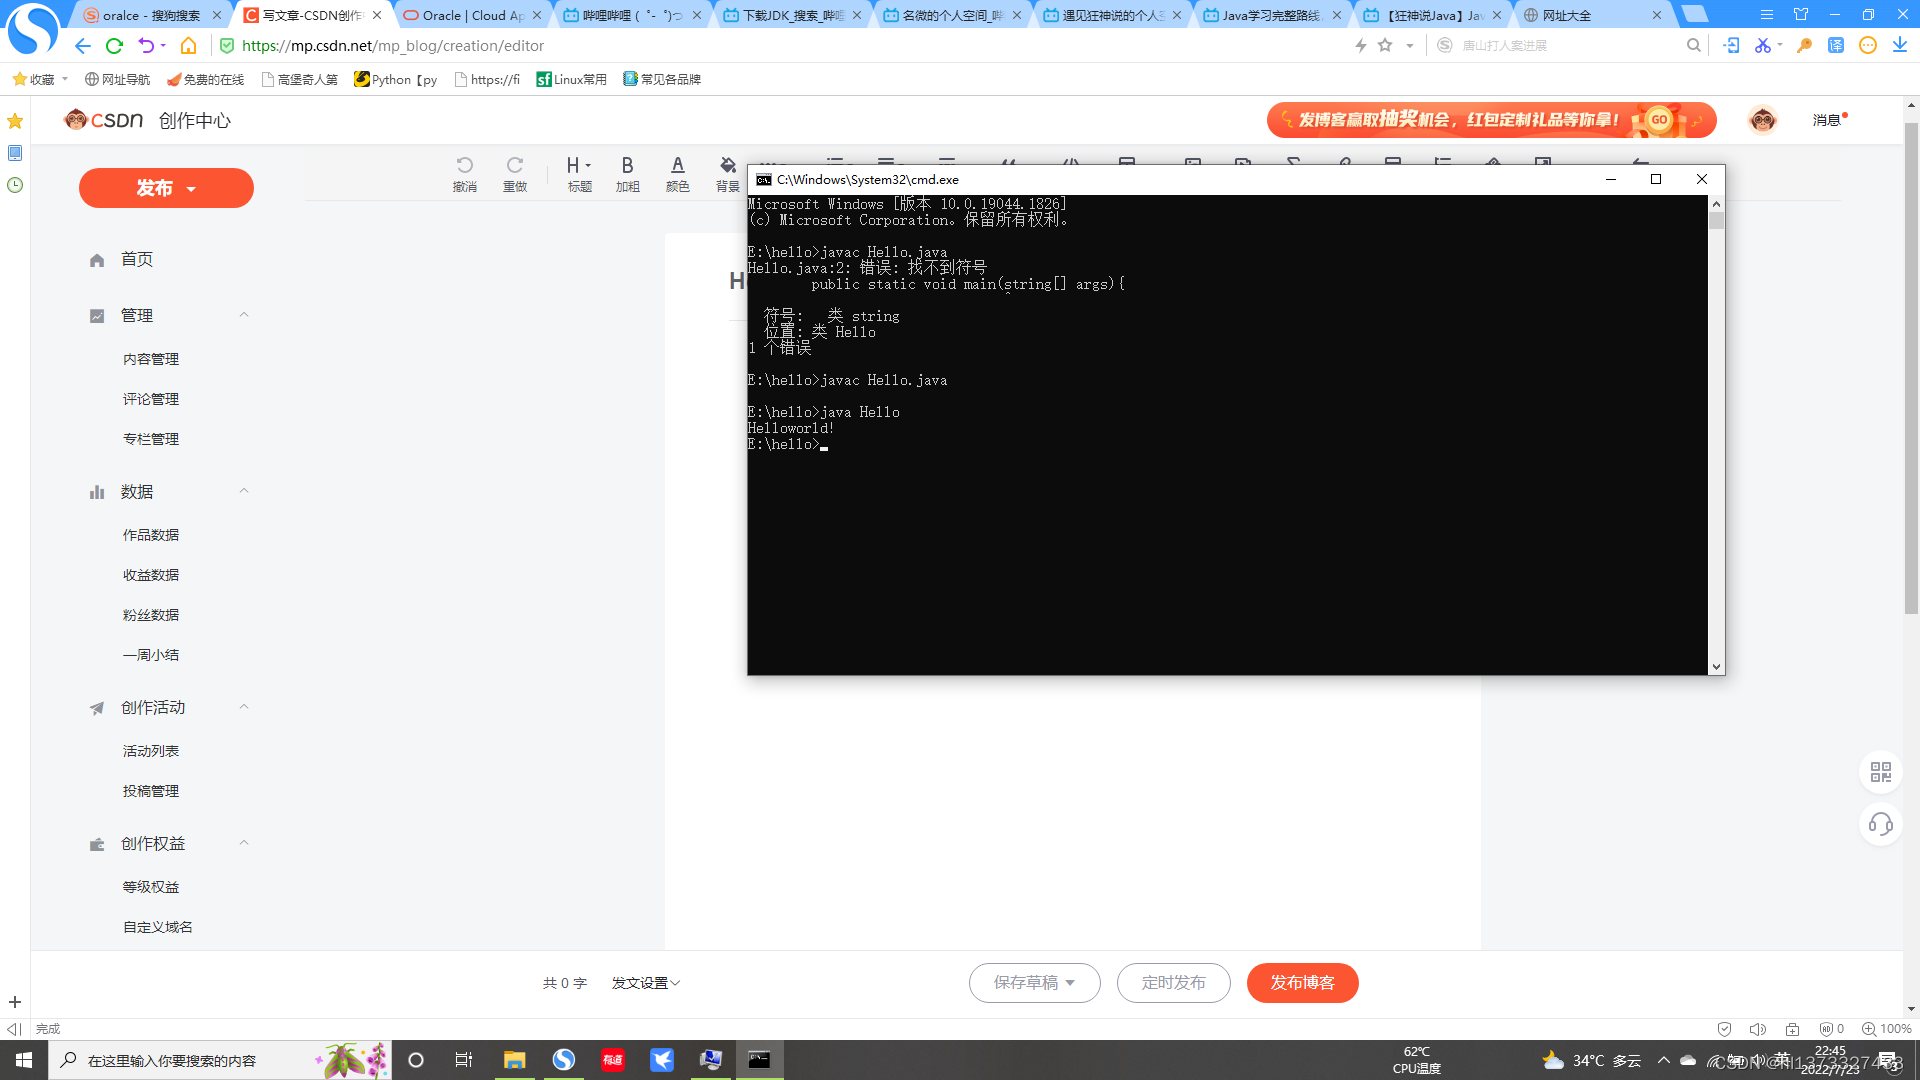Click the screenshot scissors icon

[1762, 45]
